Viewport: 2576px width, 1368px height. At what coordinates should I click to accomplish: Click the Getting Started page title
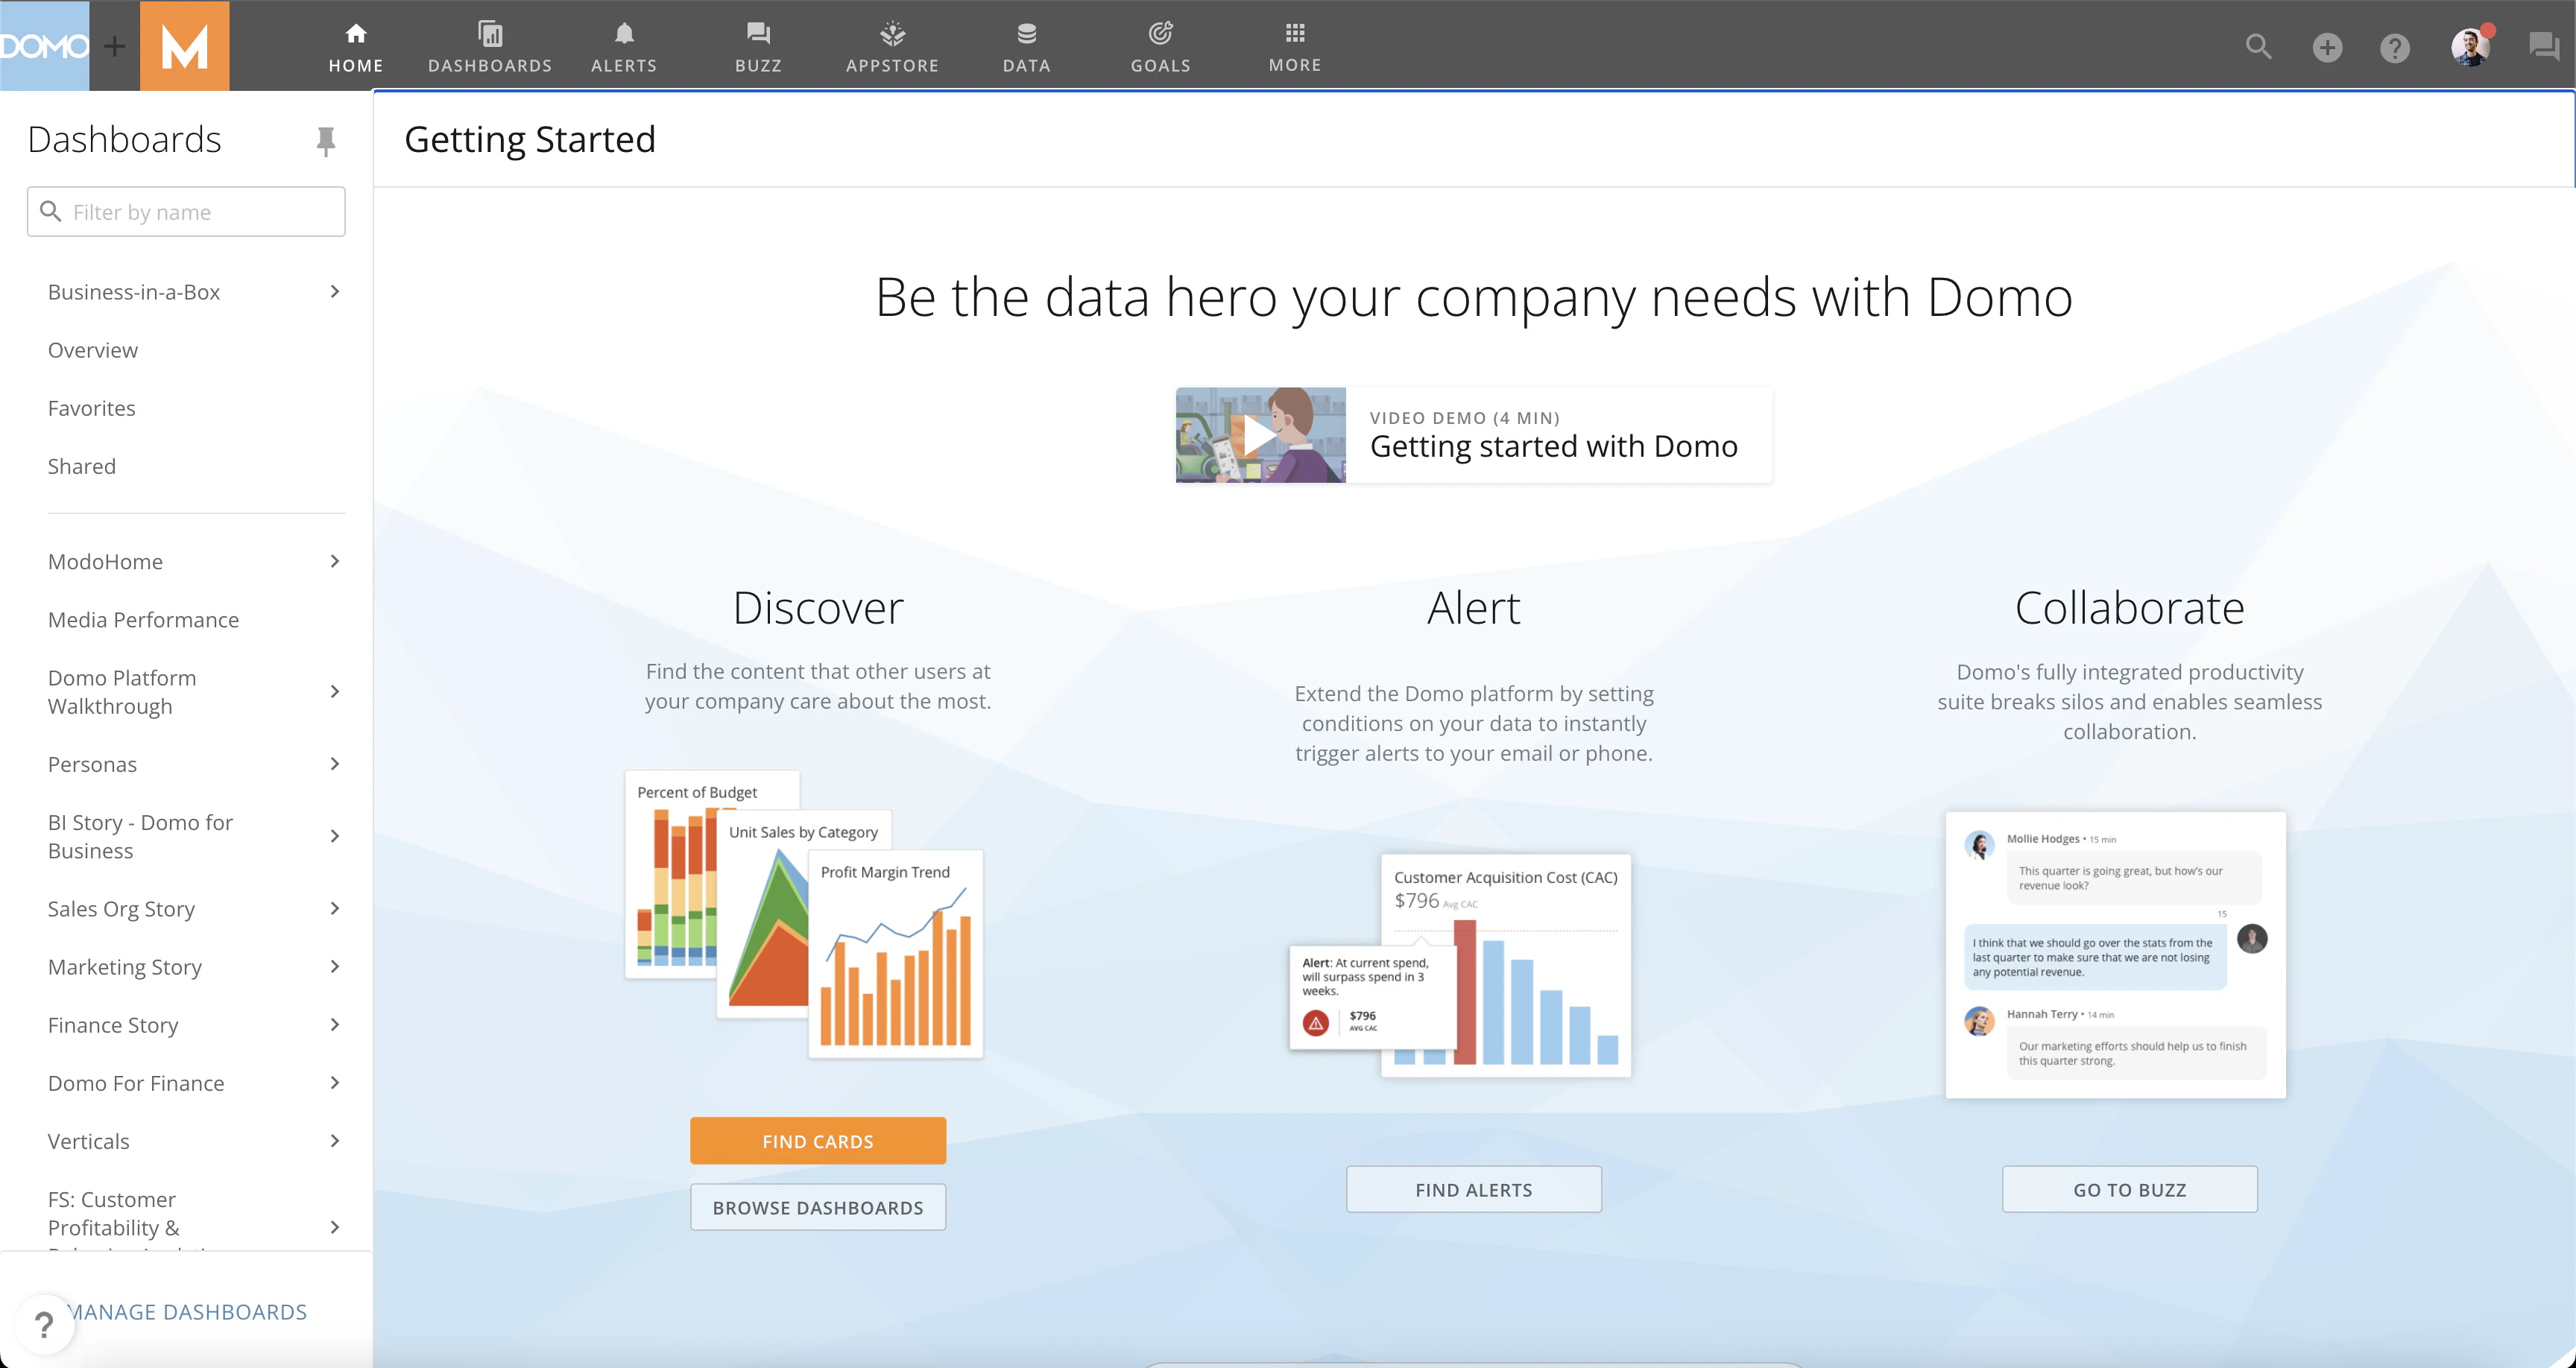[530, 139]
